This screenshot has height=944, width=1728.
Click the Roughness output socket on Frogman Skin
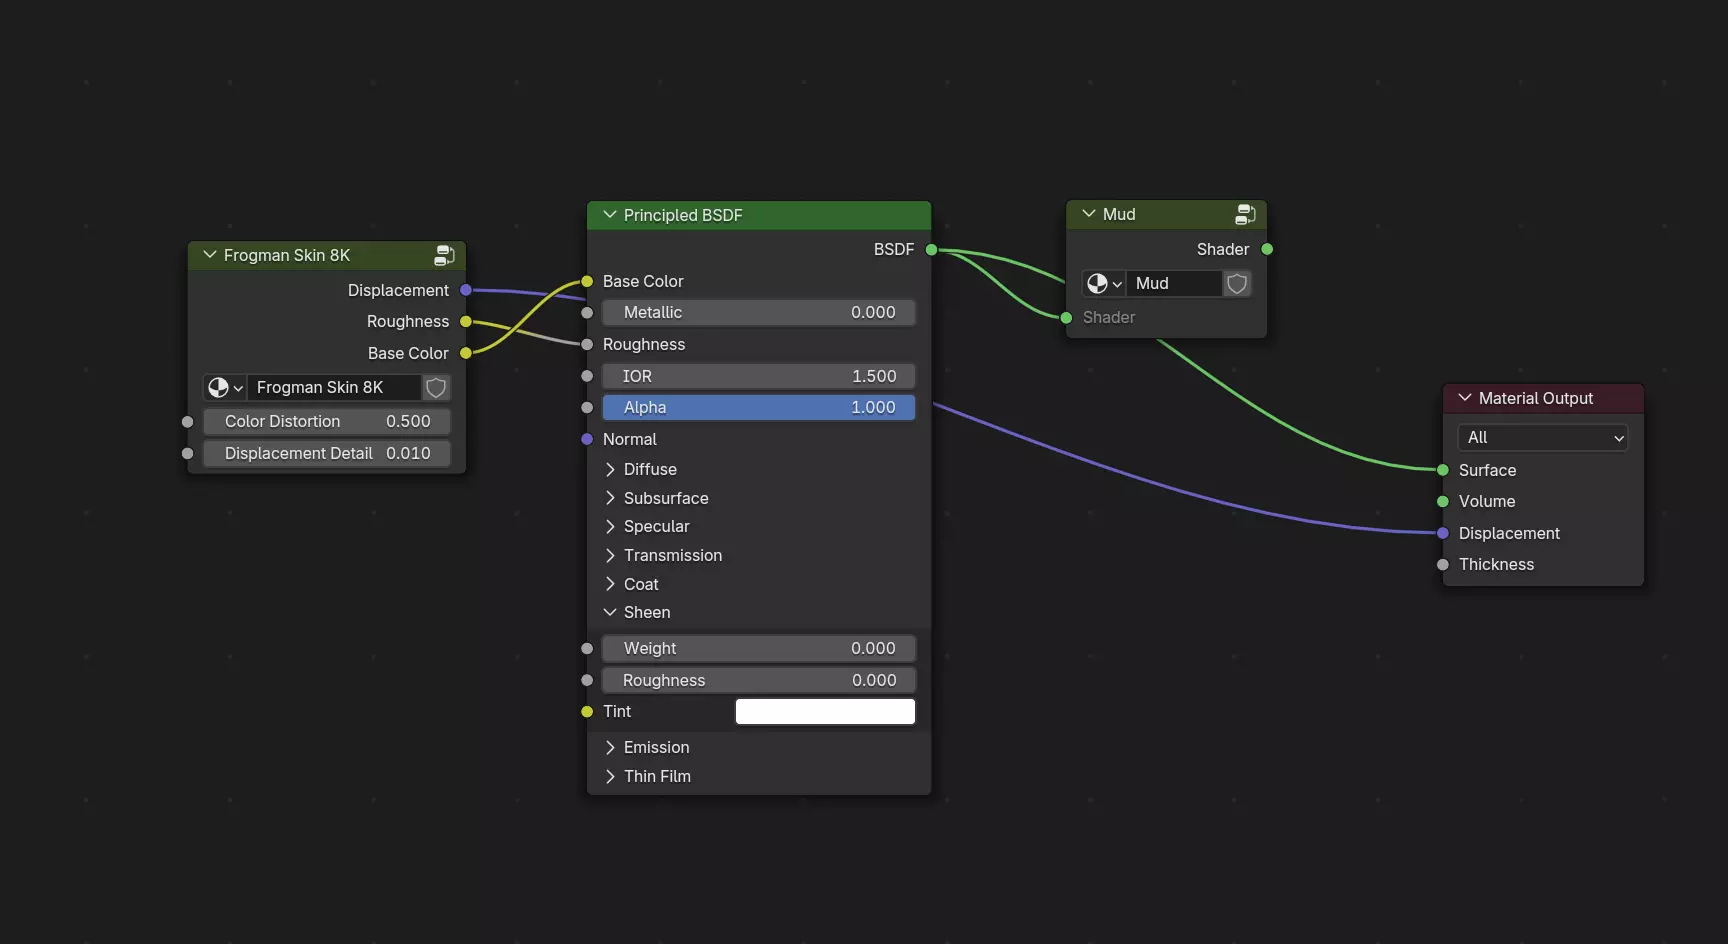point(466,322)
